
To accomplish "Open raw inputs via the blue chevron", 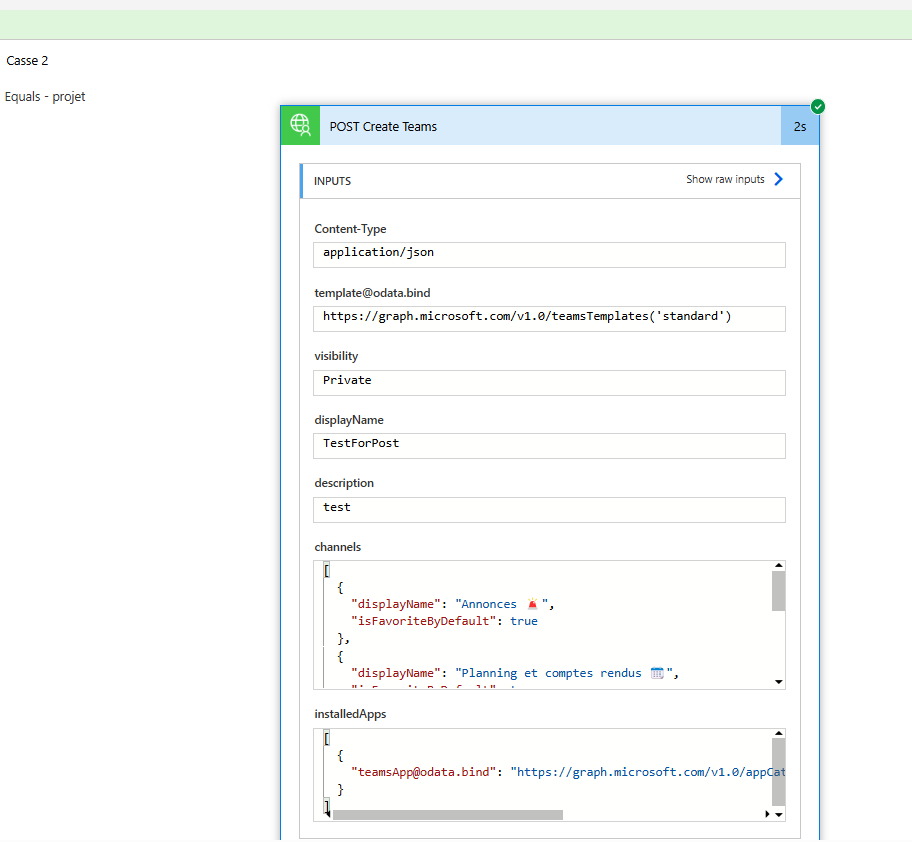I will click(x=779, y=179).
